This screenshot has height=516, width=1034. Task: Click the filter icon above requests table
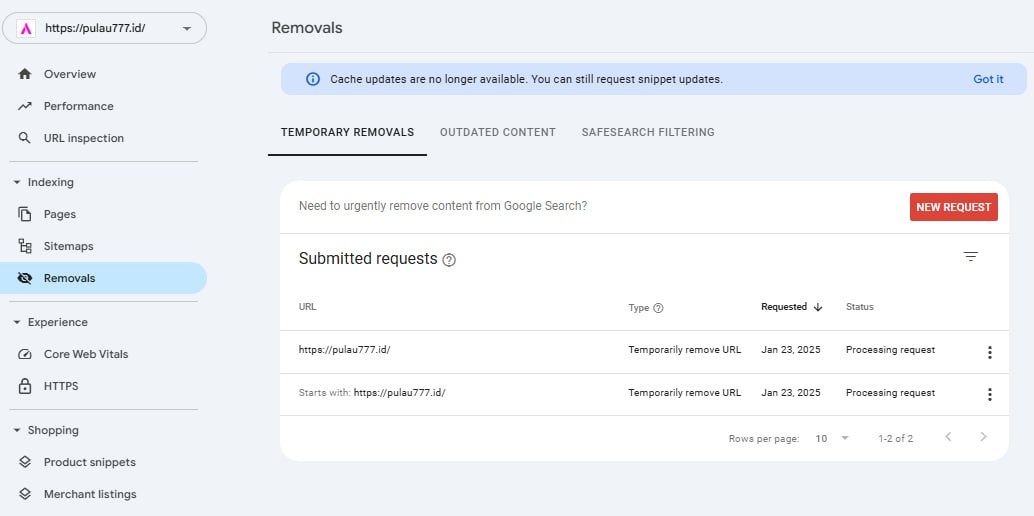pyautogui.click(x=970, y=257)
